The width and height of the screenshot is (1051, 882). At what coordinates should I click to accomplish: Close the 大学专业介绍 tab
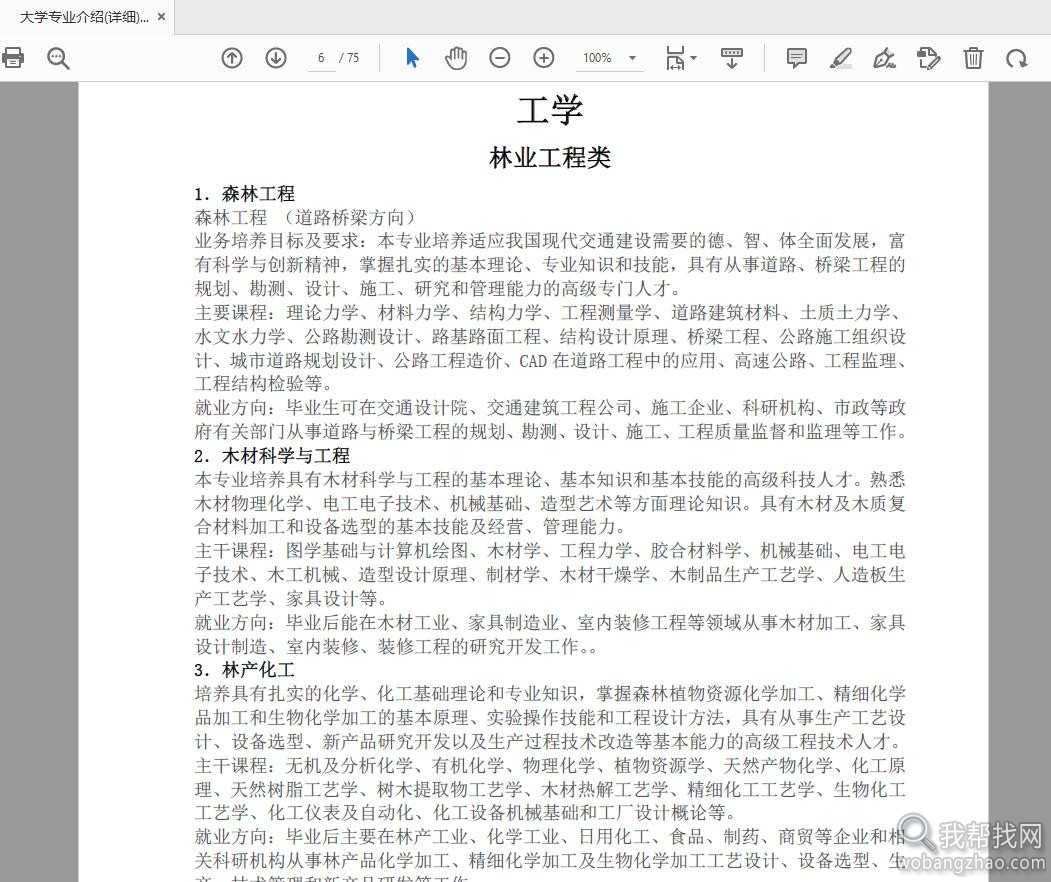(161, 17)
